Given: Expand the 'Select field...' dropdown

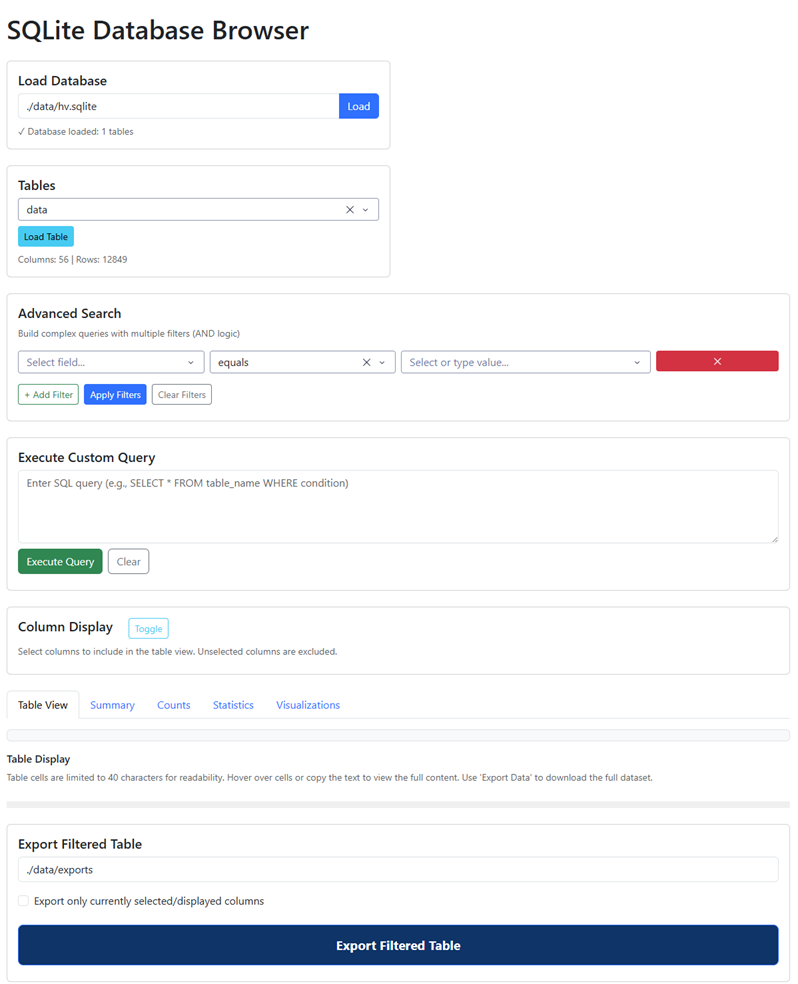Looking at the screenshot, I should [111, 362].
